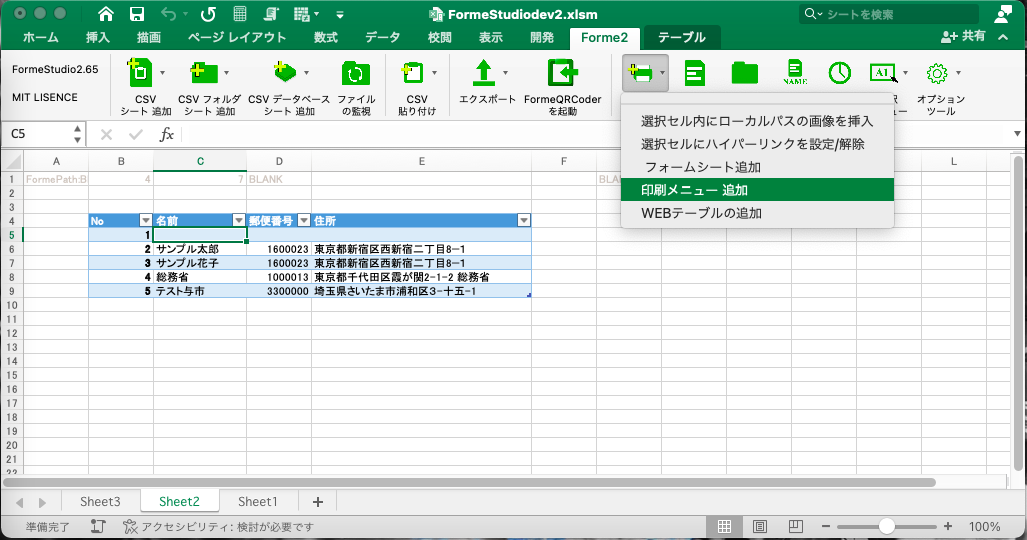Screen dimensions: 1027x540
Task: Open the 名前 column filter dropdown
Action: (x=238, y=220)
